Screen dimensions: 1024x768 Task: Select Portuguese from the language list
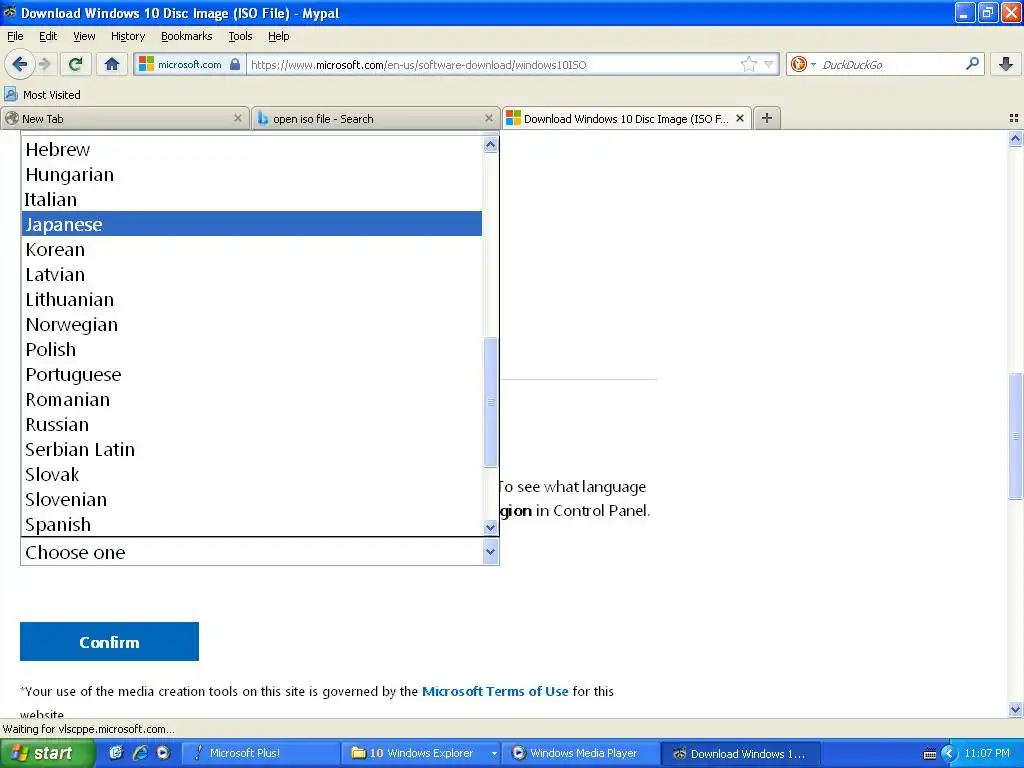252,374
